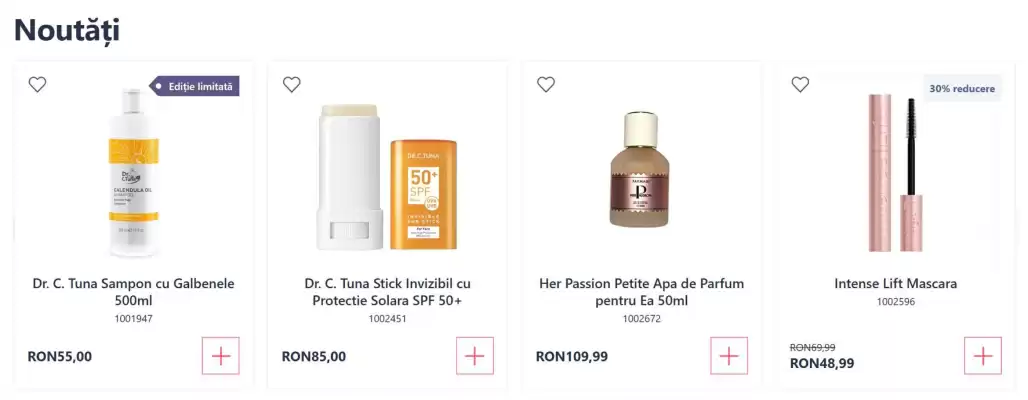Open the Intense Lift Mascara title link
This screenshot has width=1028, height=400.
tap(895, 284)
